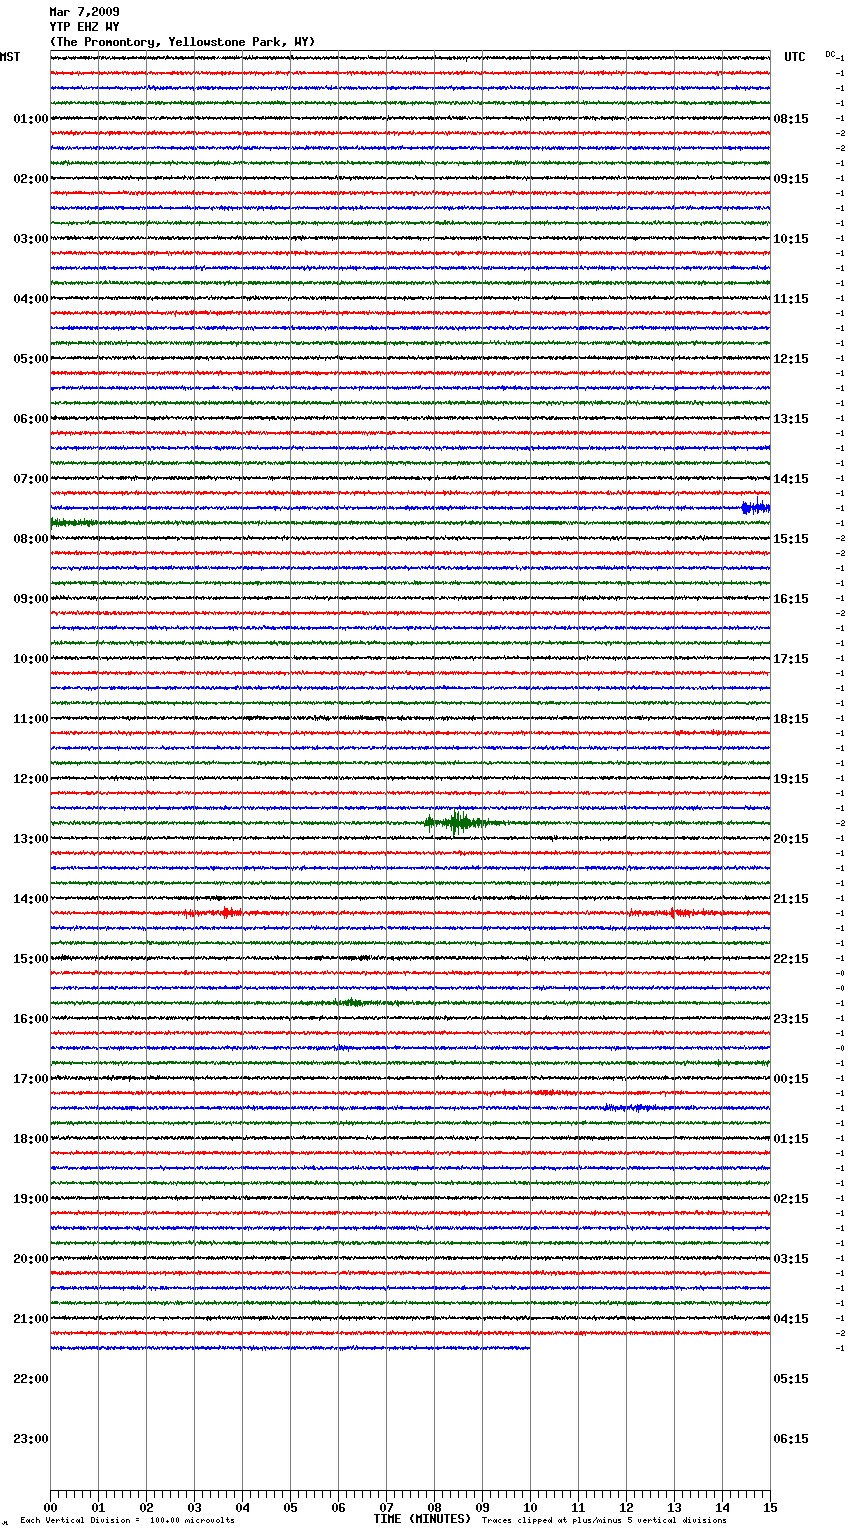Select the 14:00 MST hour label
The image size is (850, 1534).
[31, 899]
